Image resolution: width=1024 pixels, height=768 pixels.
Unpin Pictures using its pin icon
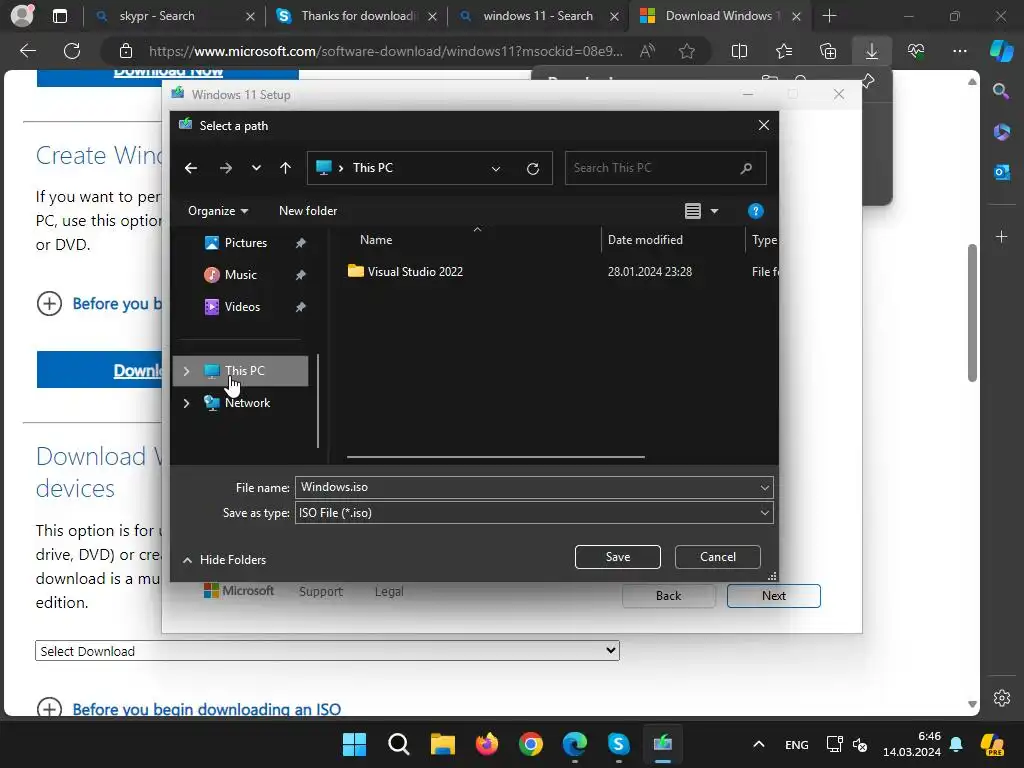pyautogui.click(x=300, y=243)
